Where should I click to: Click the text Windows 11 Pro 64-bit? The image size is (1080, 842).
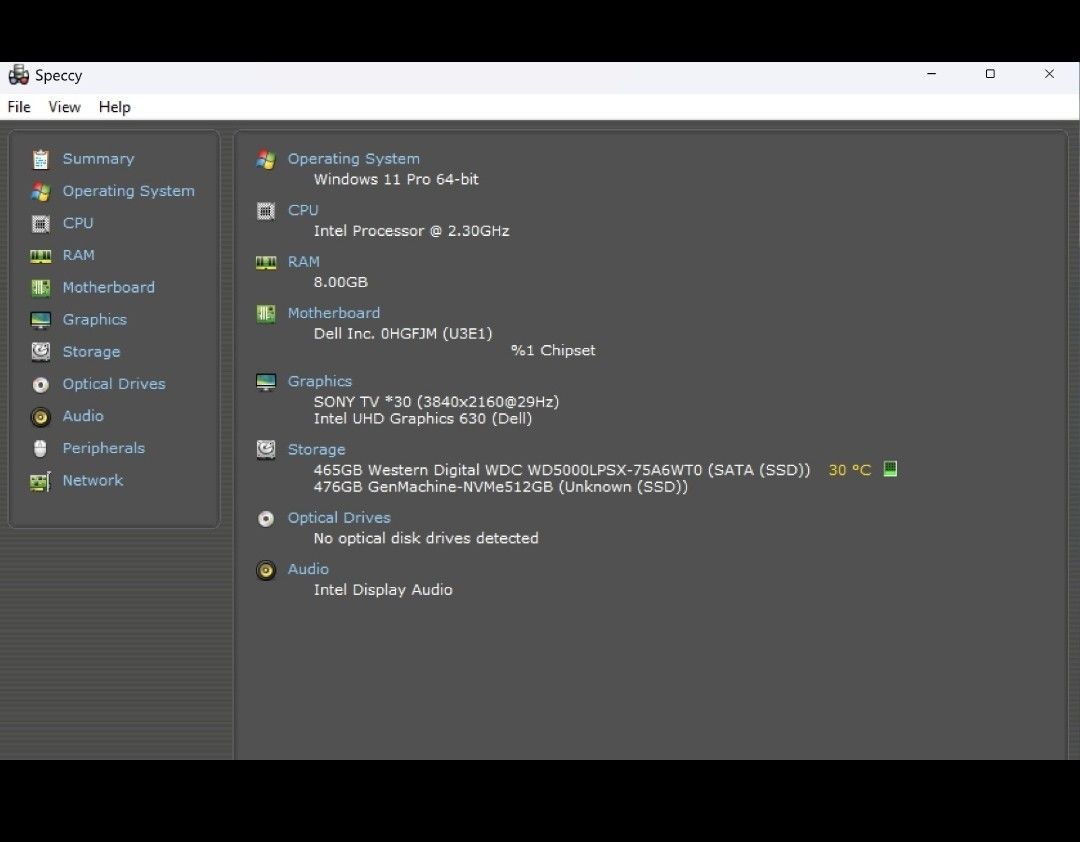(396, 179)
